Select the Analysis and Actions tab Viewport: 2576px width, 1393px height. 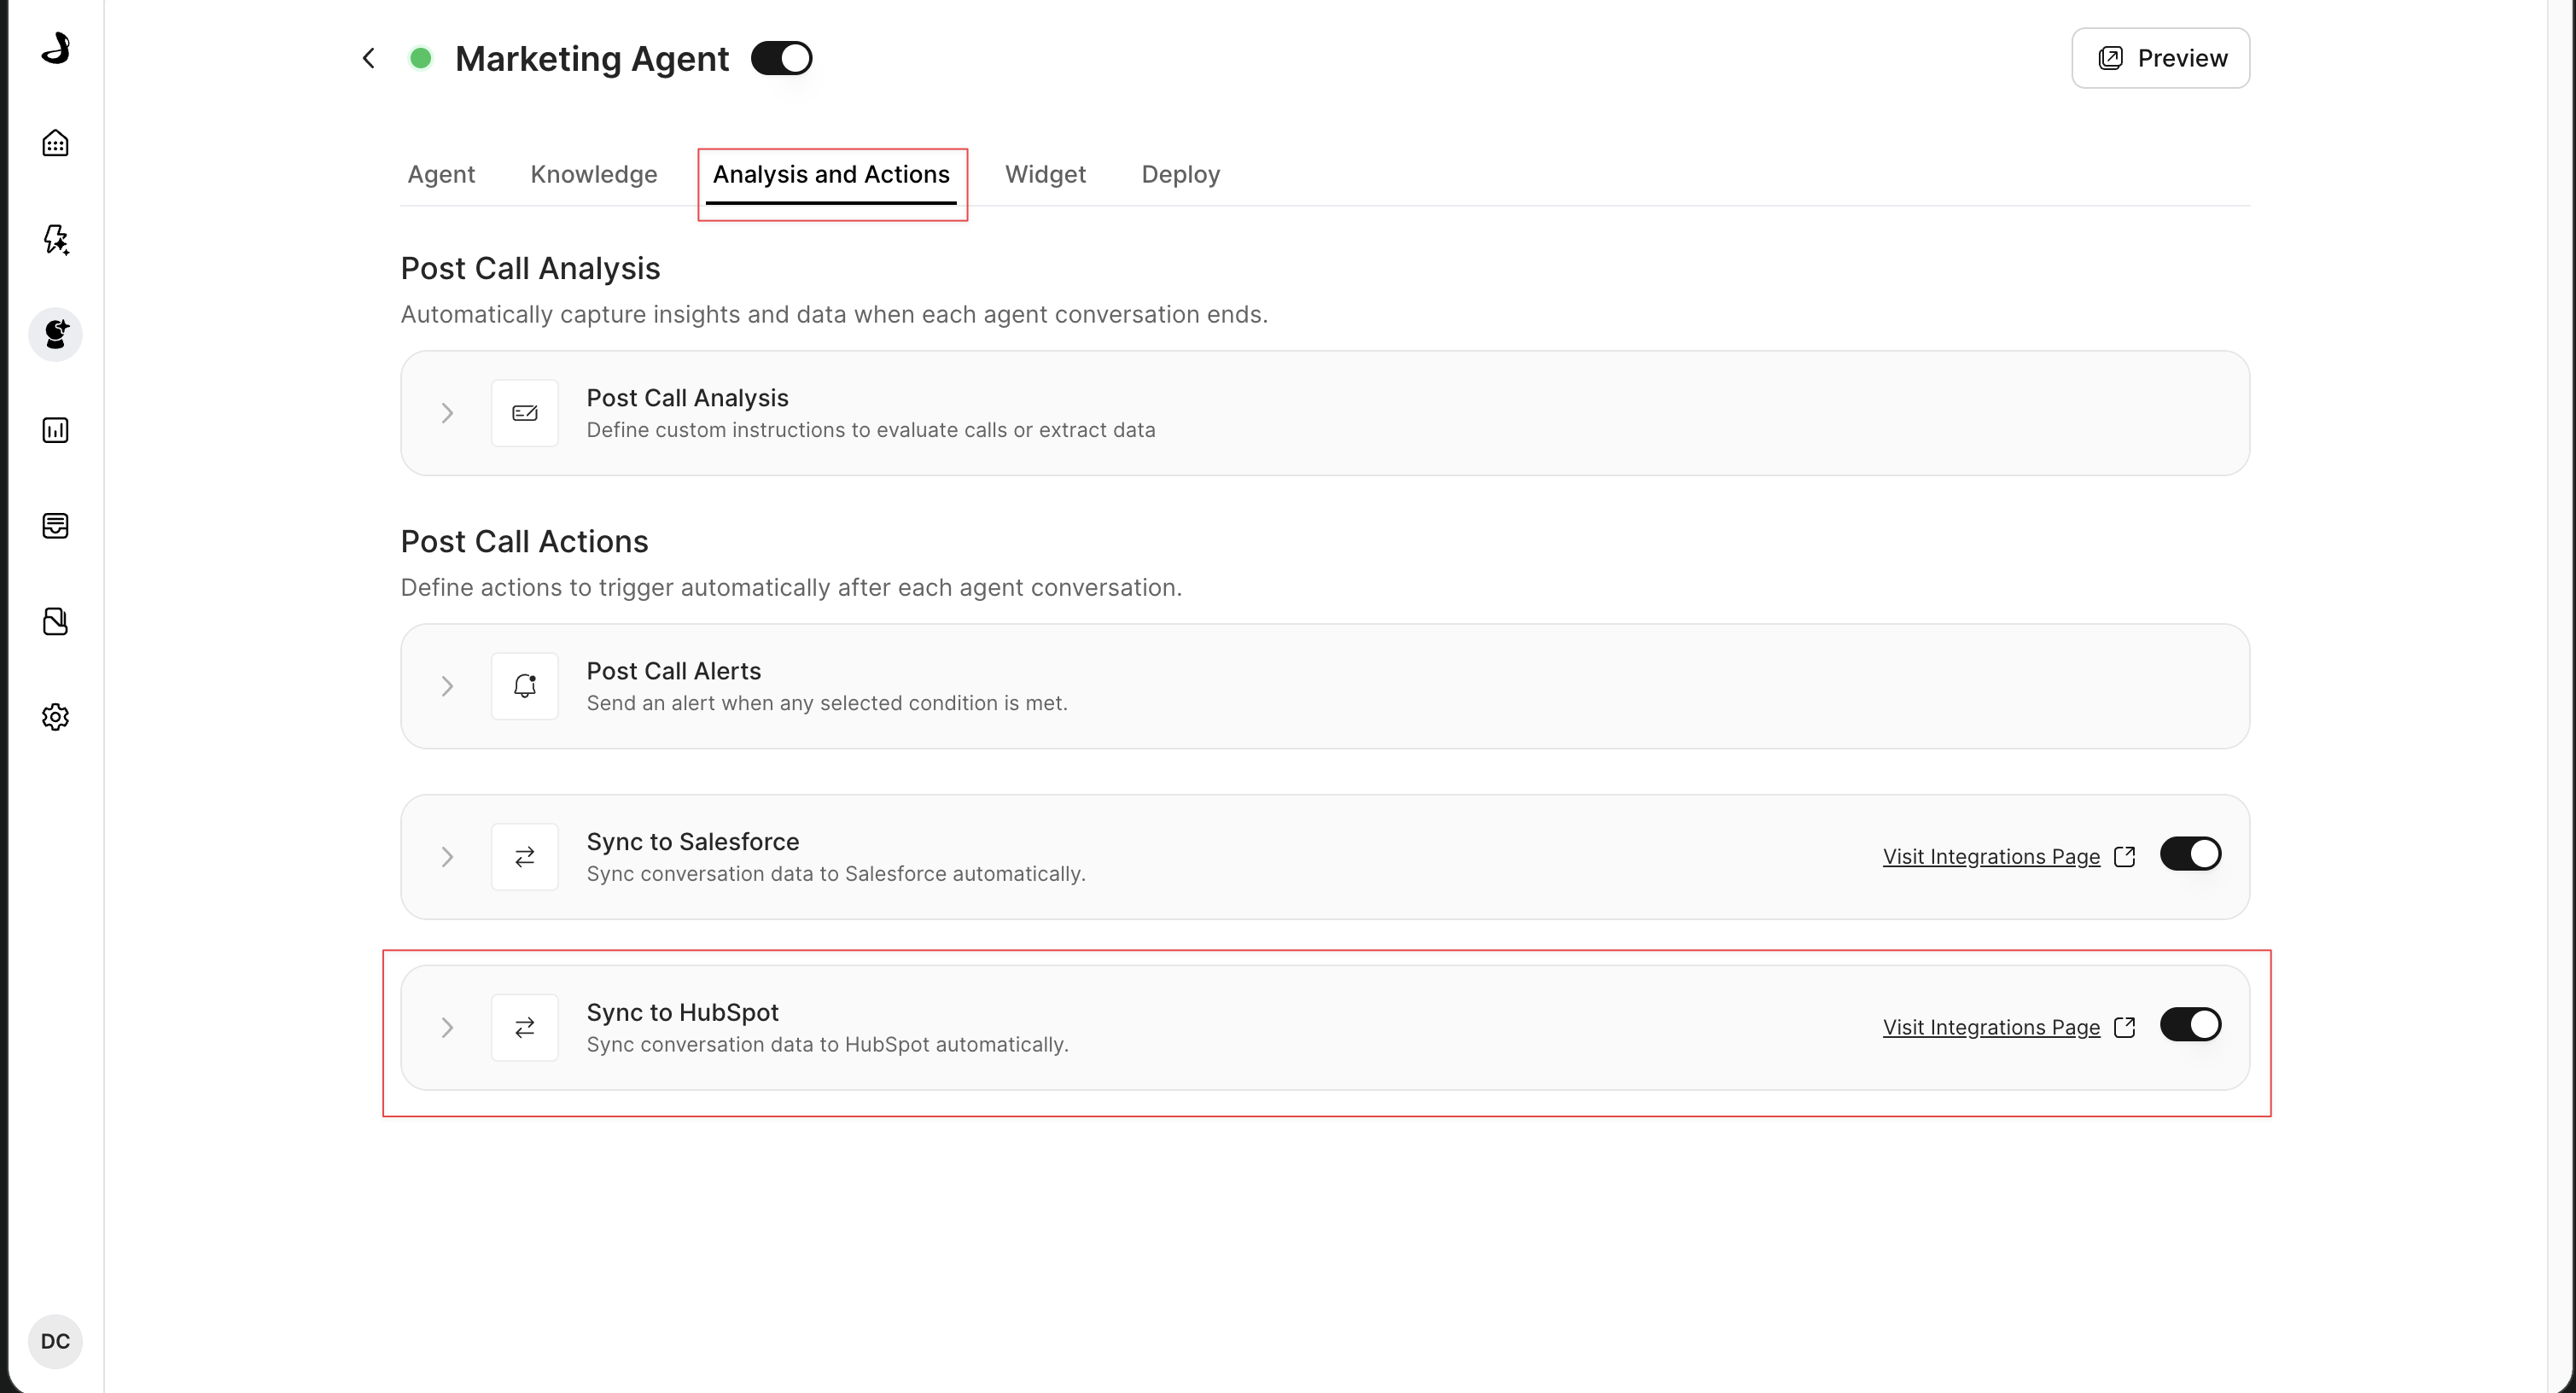click(x=831, y=174)
